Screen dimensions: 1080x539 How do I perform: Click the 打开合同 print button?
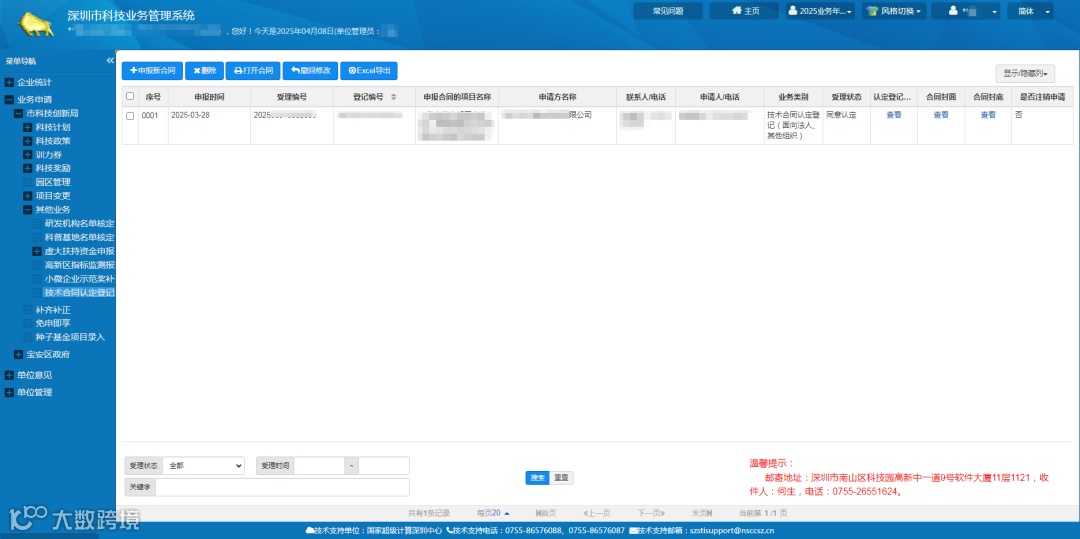click(x=253, y=70)
